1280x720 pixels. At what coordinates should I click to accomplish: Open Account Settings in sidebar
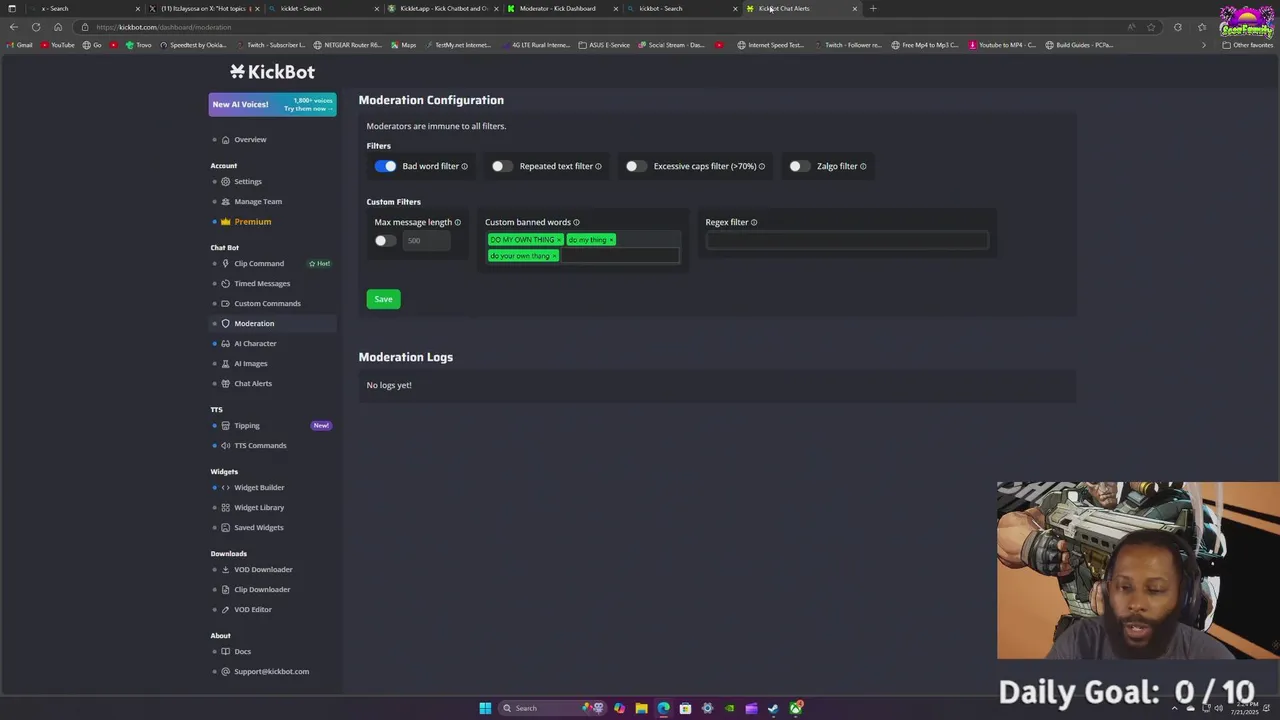(x=247, y=182)
